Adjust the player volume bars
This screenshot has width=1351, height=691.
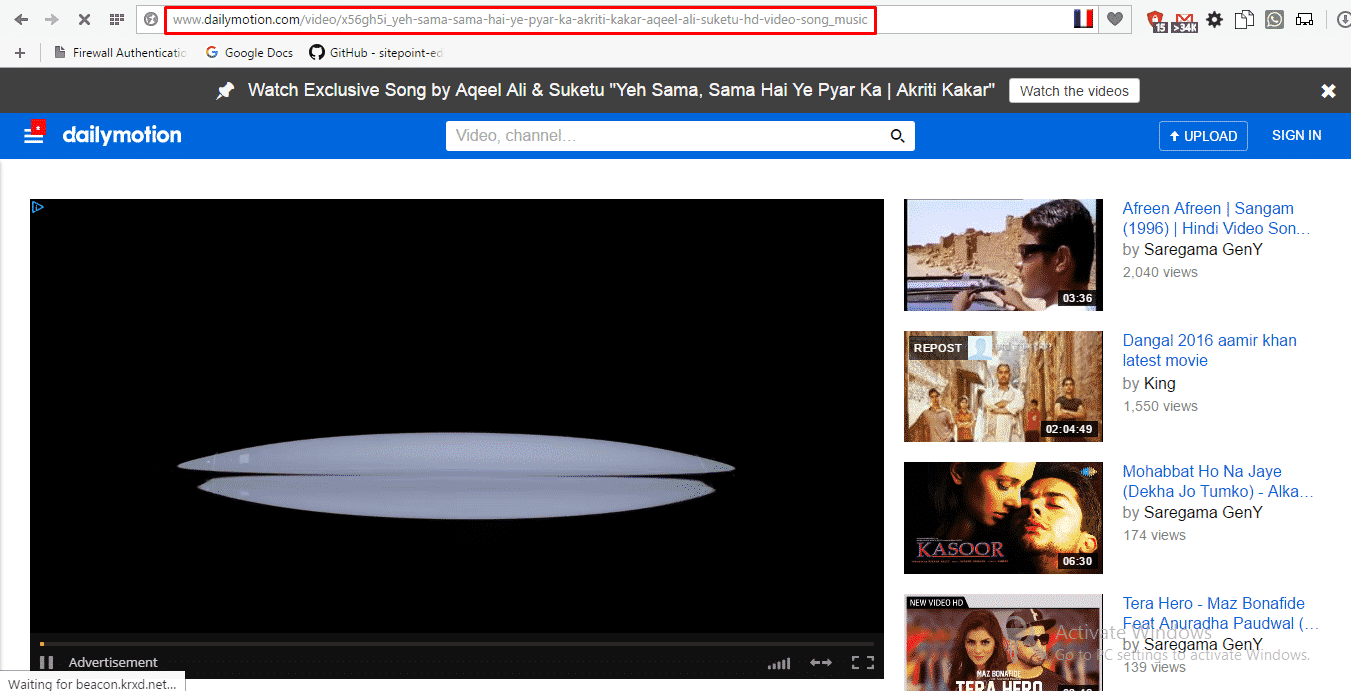(x=779, y=663)
